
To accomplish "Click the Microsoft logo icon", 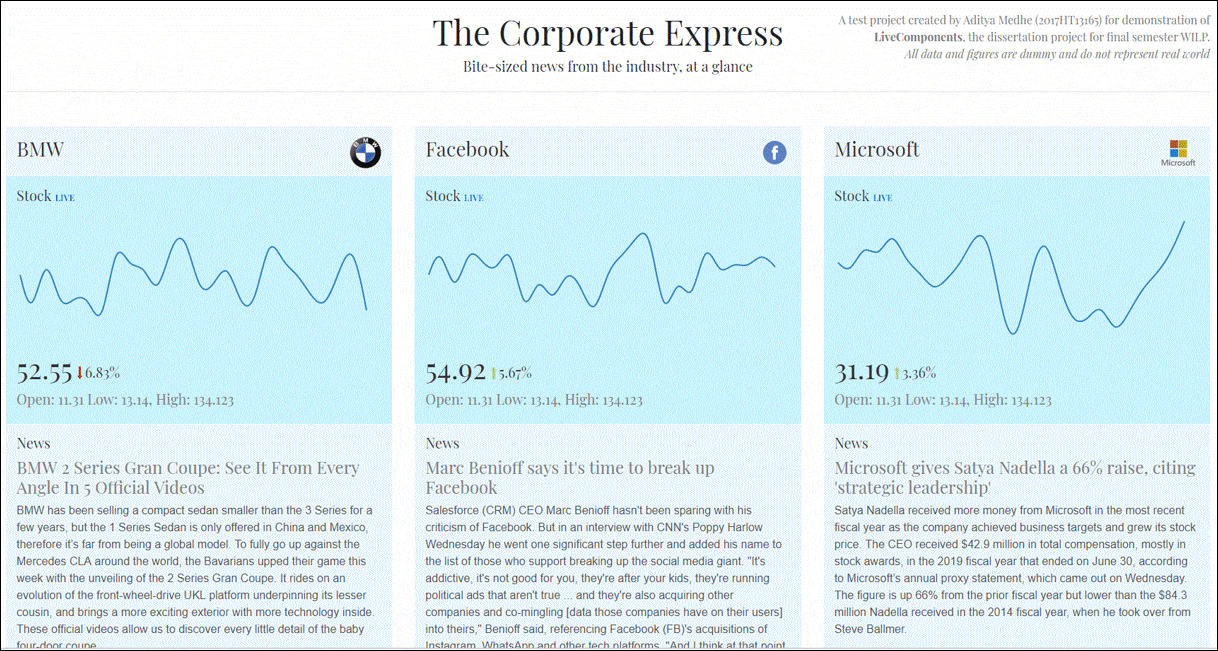I will [1178, 153].
